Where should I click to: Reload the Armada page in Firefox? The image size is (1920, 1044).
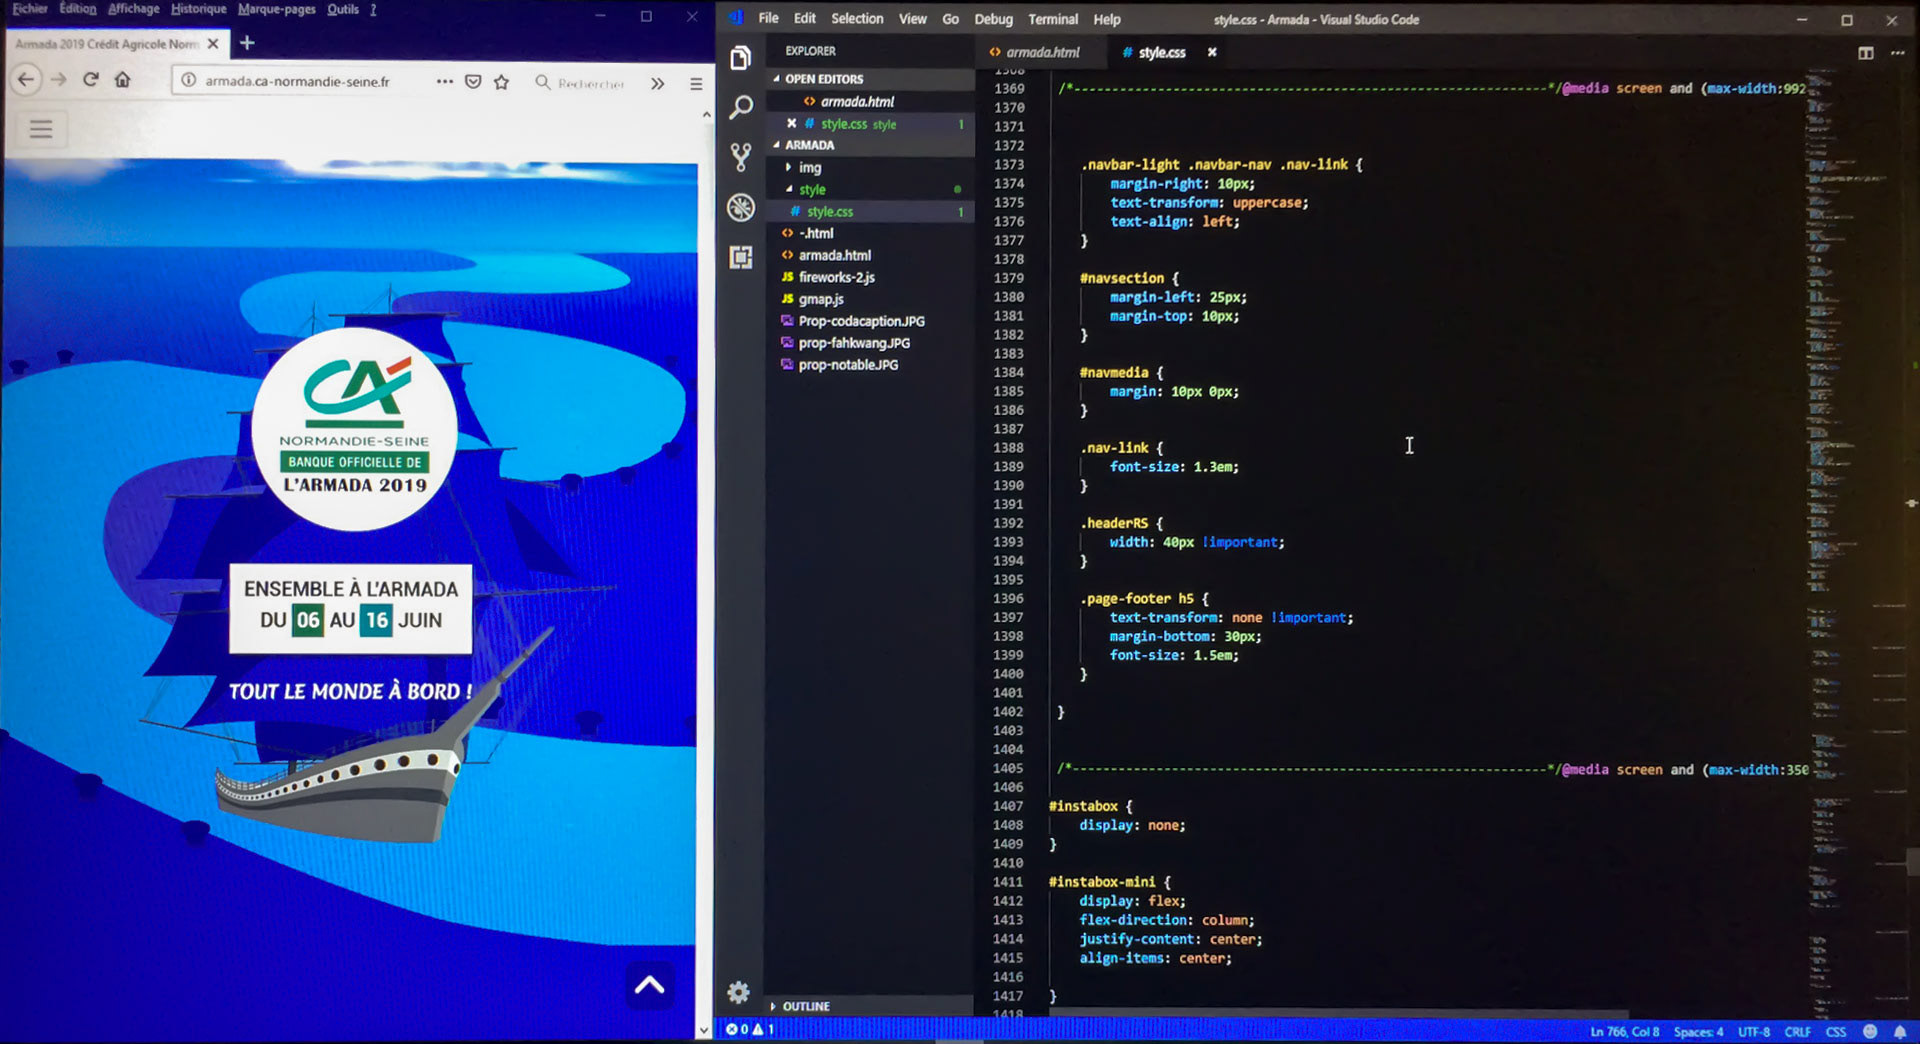91,80
